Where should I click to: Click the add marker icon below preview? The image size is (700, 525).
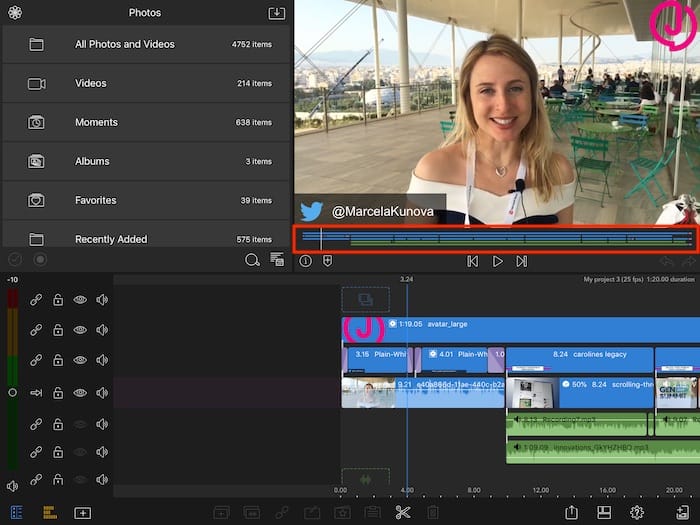coord(329,261)
